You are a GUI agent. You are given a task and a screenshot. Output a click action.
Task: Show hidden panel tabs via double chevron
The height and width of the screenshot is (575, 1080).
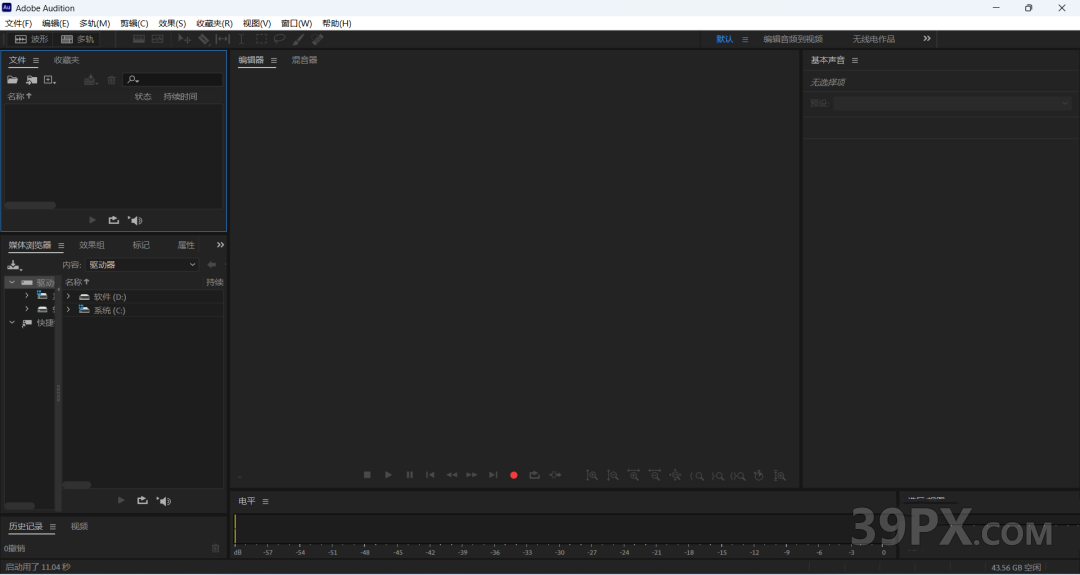(x=220, y=244)
